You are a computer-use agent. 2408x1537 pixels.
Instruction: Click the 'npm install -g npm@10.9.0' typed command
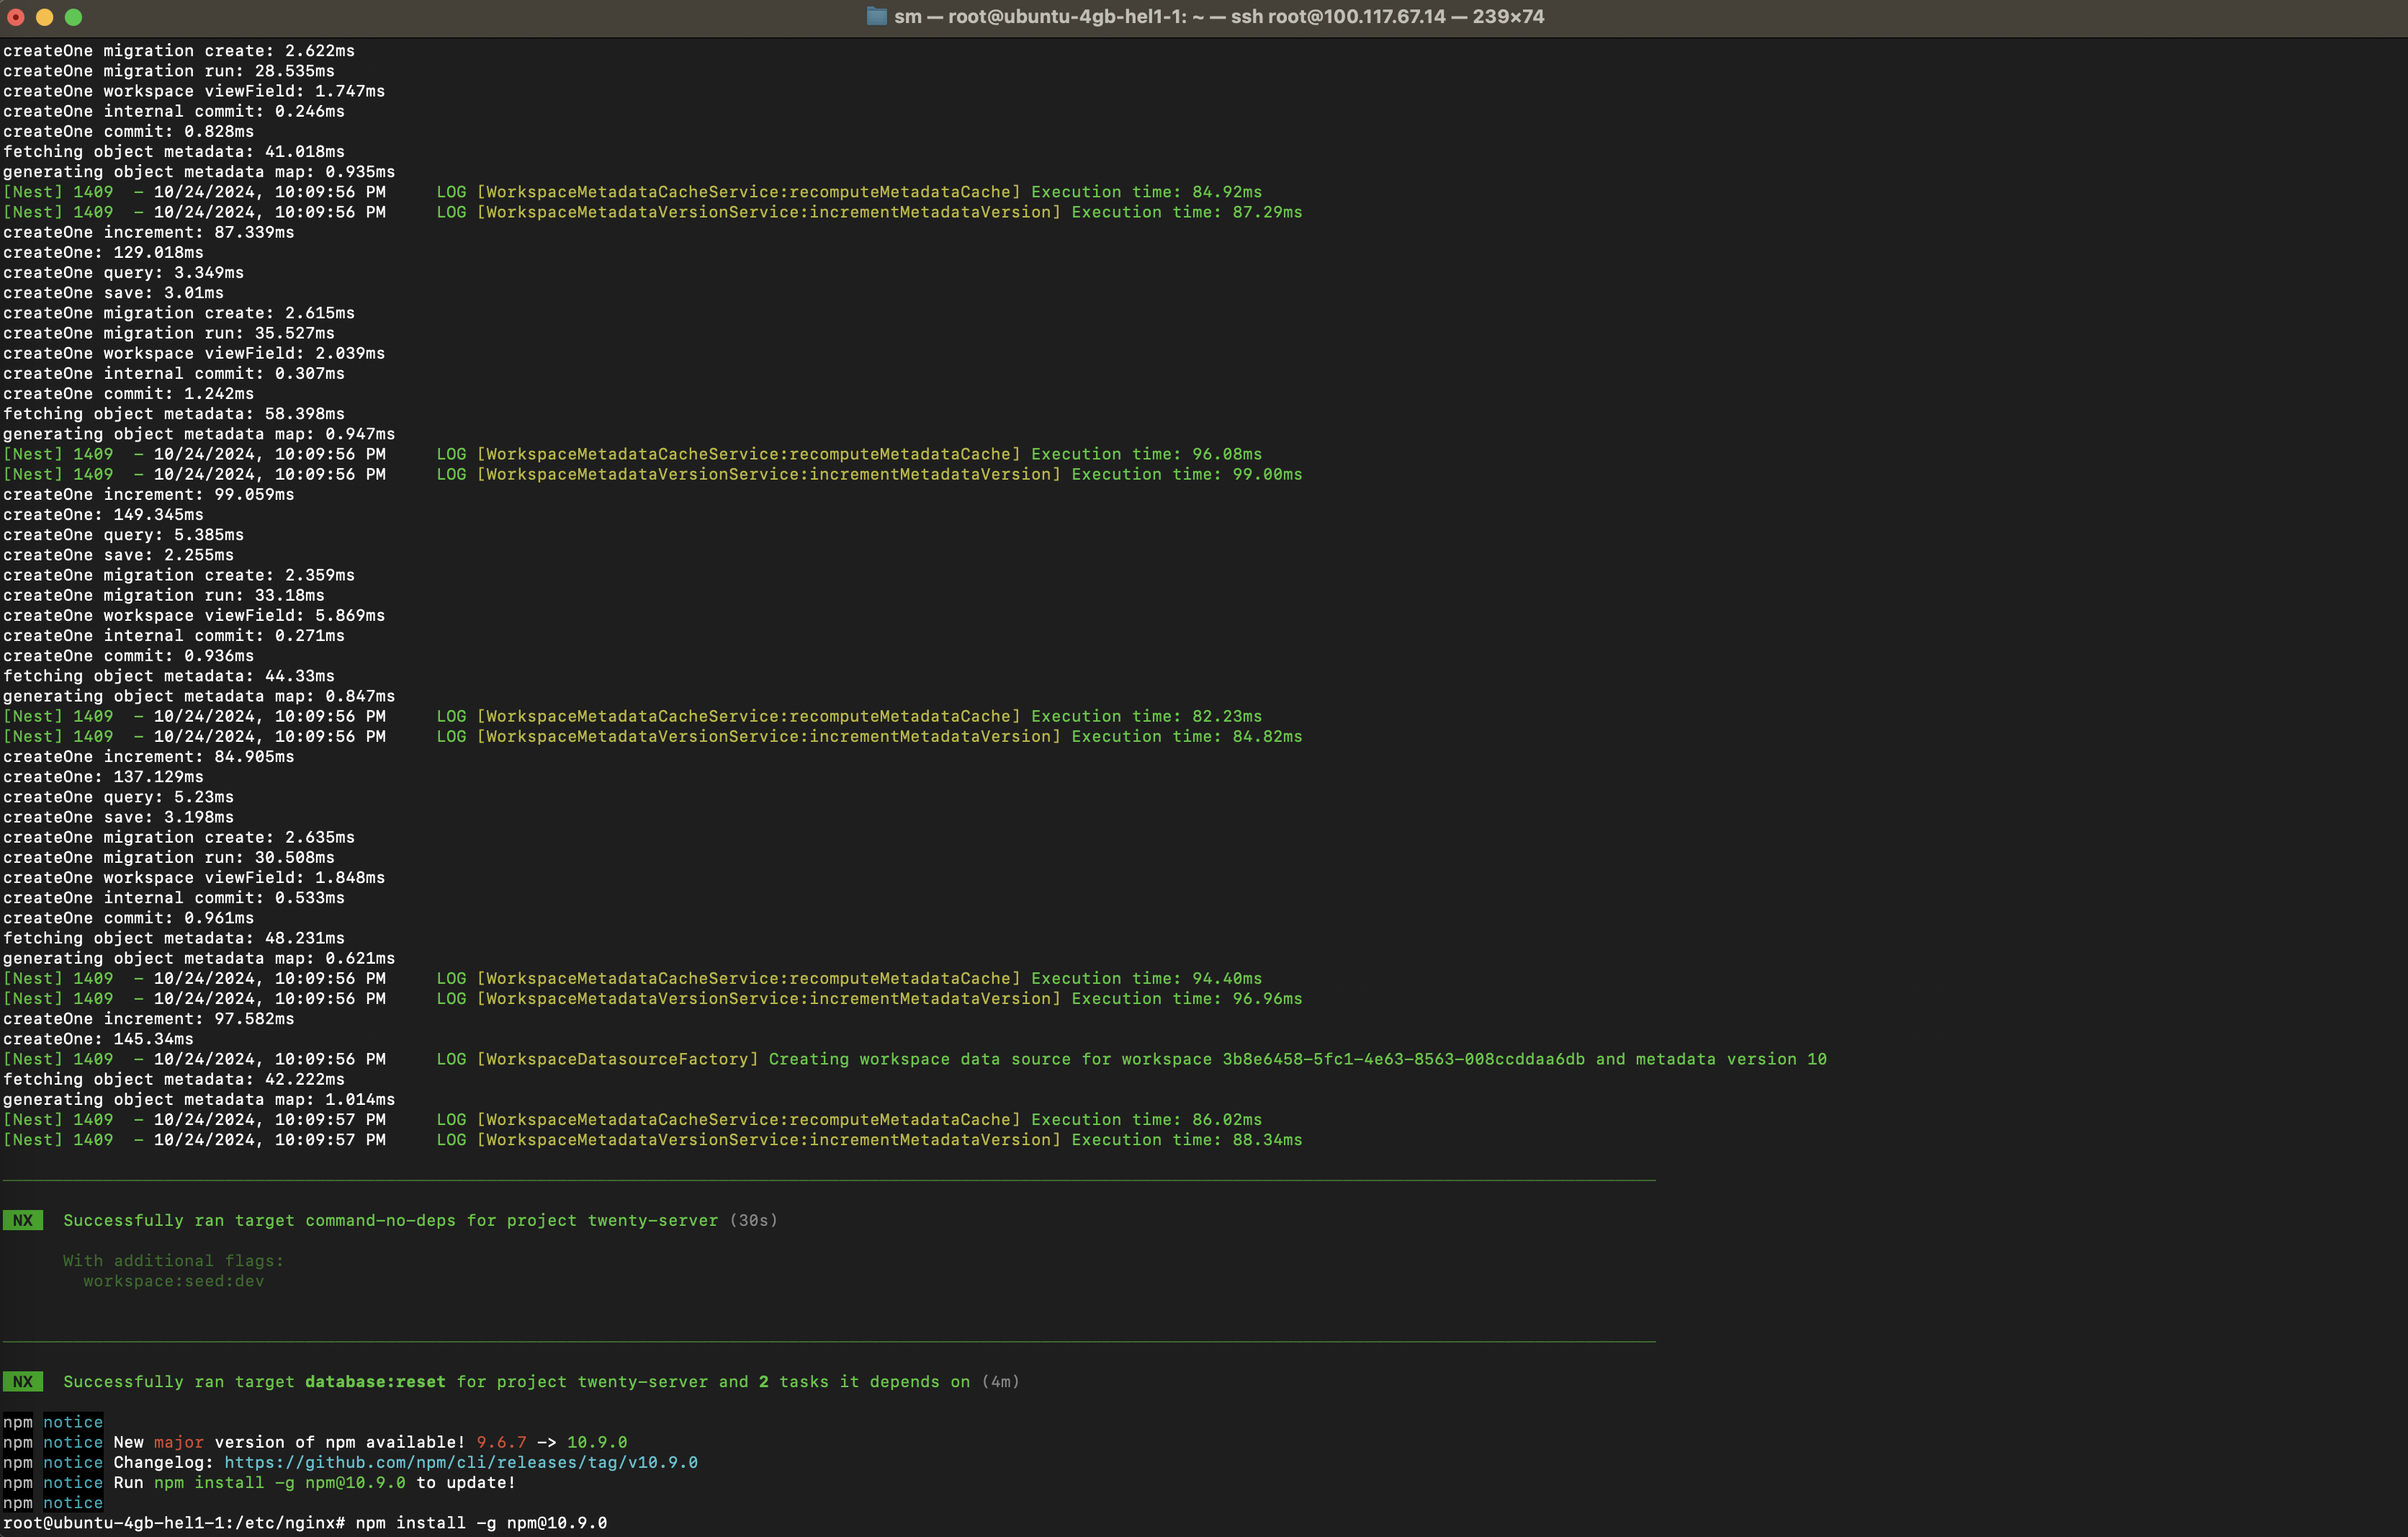[x=481, y=1522]
